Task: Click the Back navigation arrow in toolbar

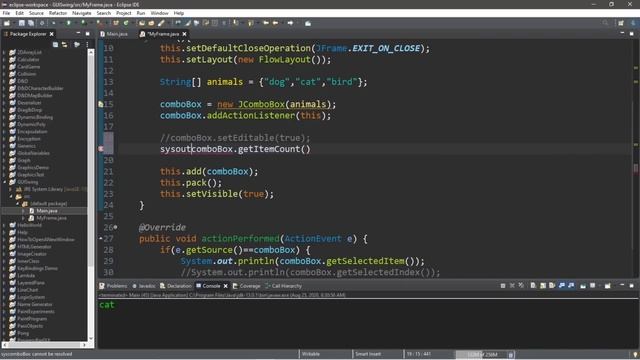Action: coord(275,23)
